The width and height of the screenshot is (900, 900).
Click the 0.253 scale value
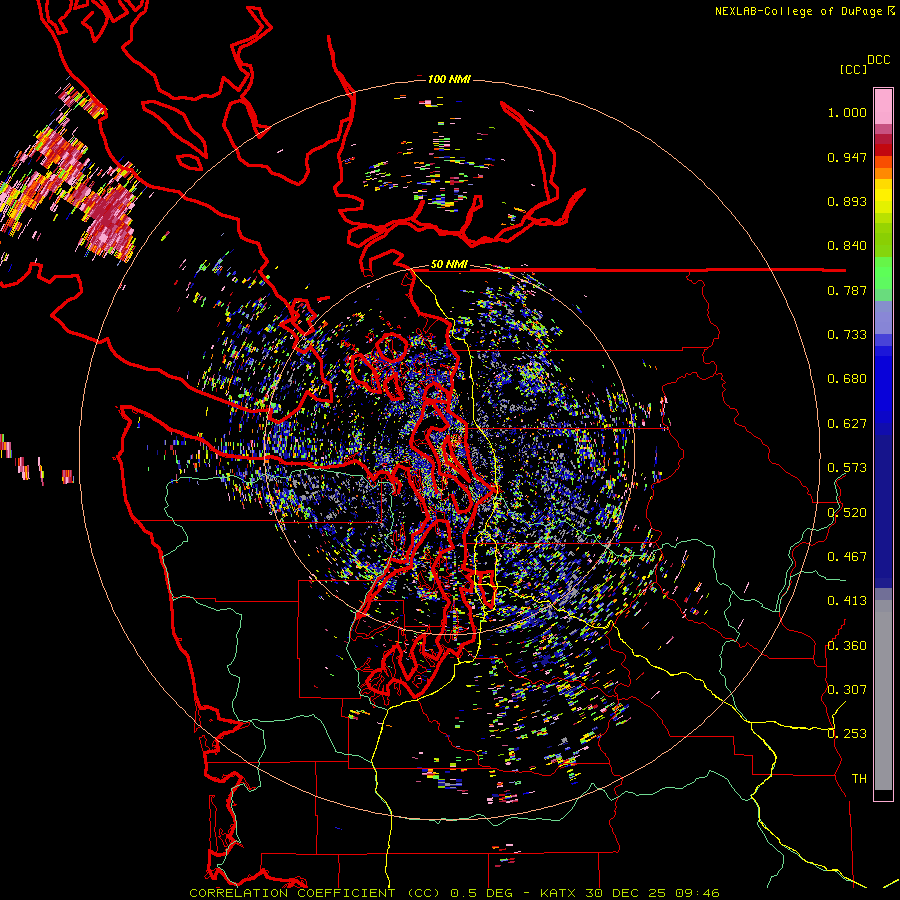coord(847,734)
